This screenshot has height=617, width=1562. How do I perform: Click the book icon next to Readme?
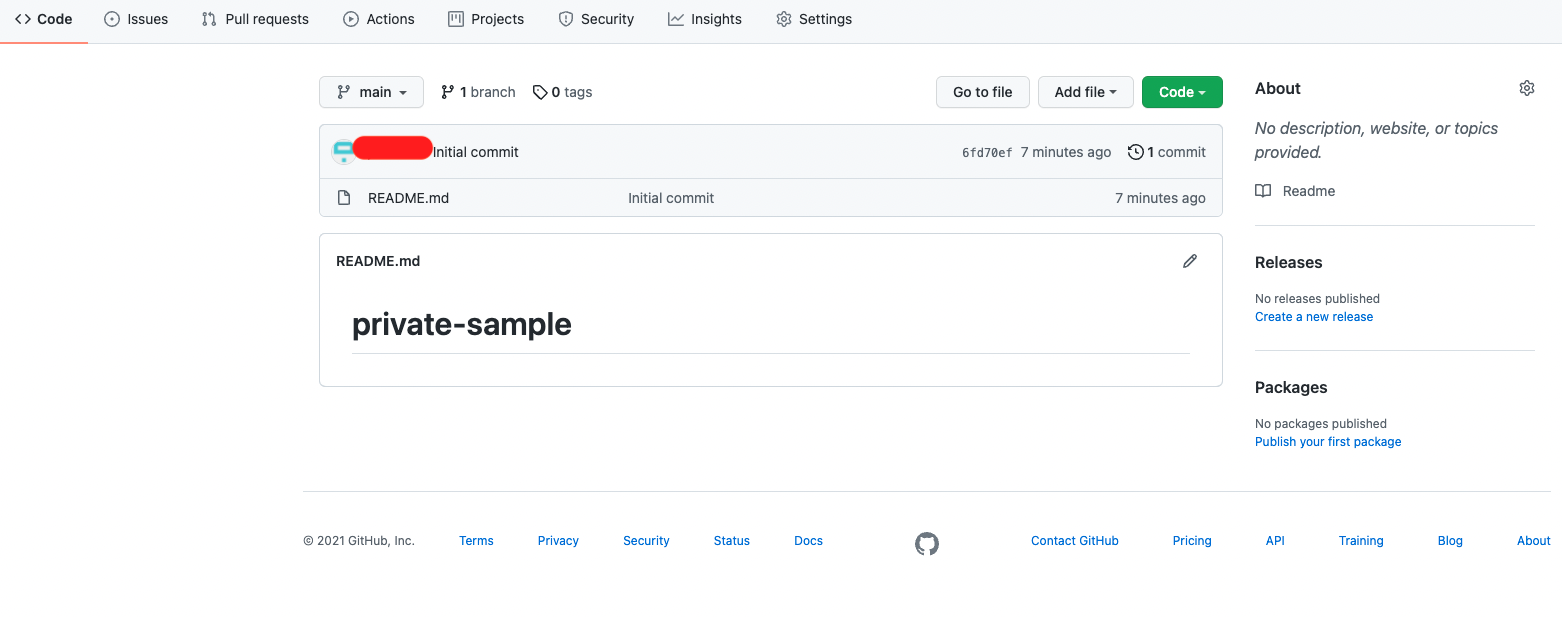coord(1263,191)
